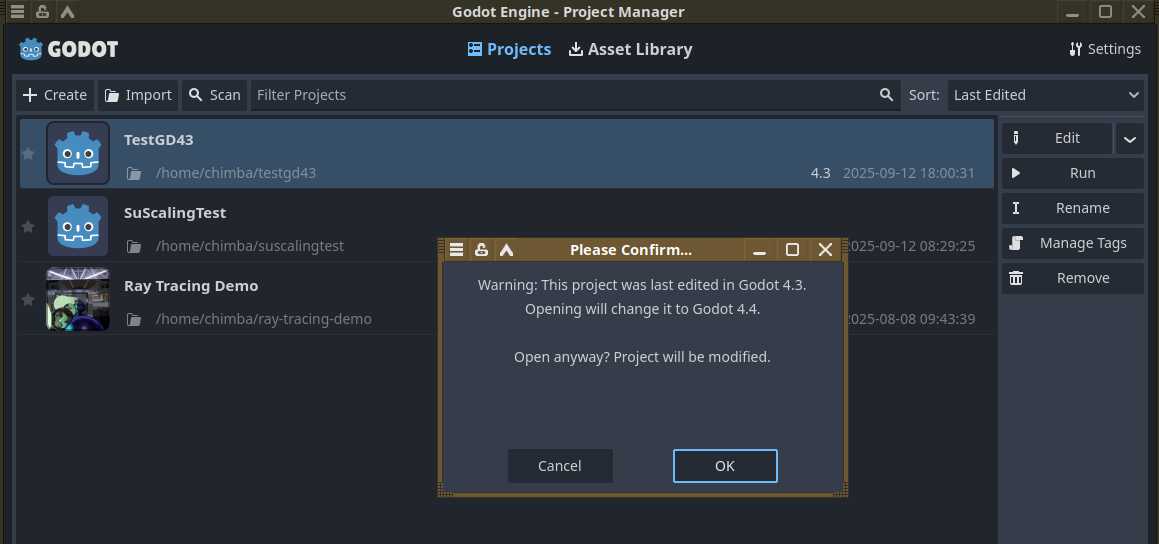Screen dimensions: 1159x544
Task: Switch to the Projects tab
Action: coord(509,49)
